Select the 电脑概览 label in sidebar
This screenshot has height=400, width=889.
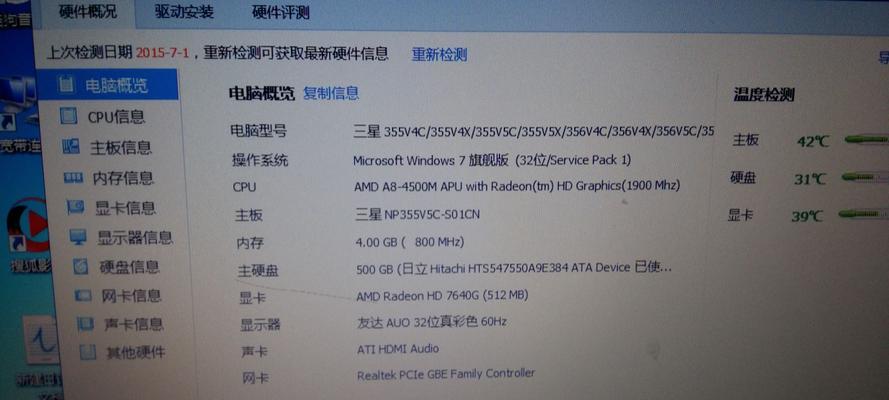coord(116,86)
